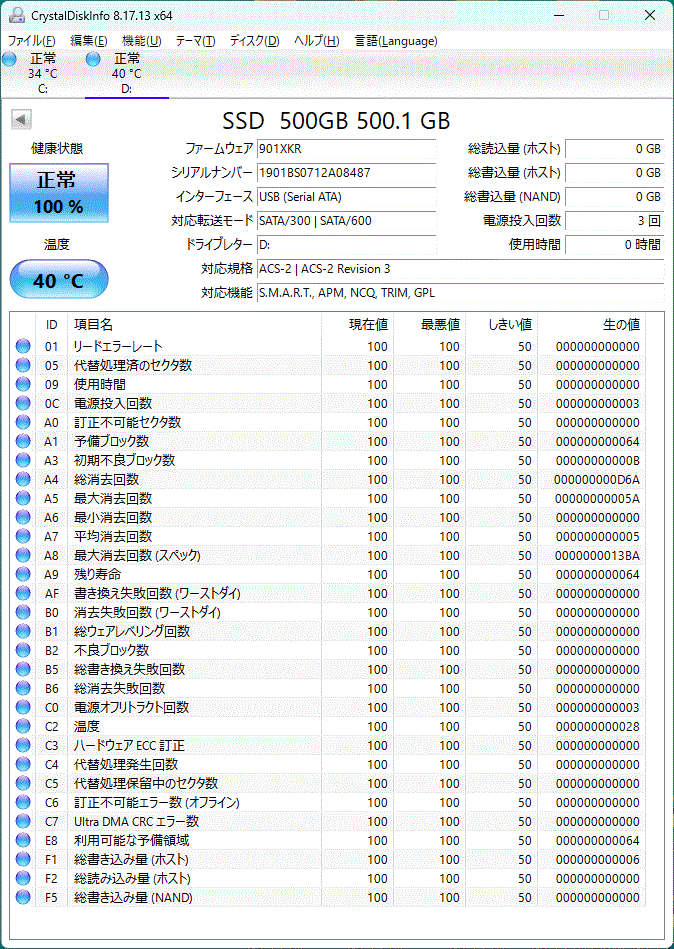Click the 対応規格 field ACS-2 Revision 3
Screen dimensions: 674x949
(x=460, y=269)
